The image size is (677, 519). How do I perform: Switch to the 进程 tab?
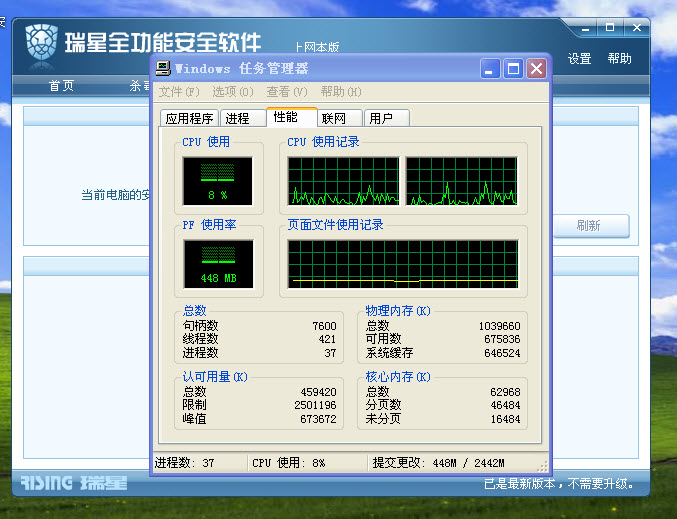(x=243, y=118)
